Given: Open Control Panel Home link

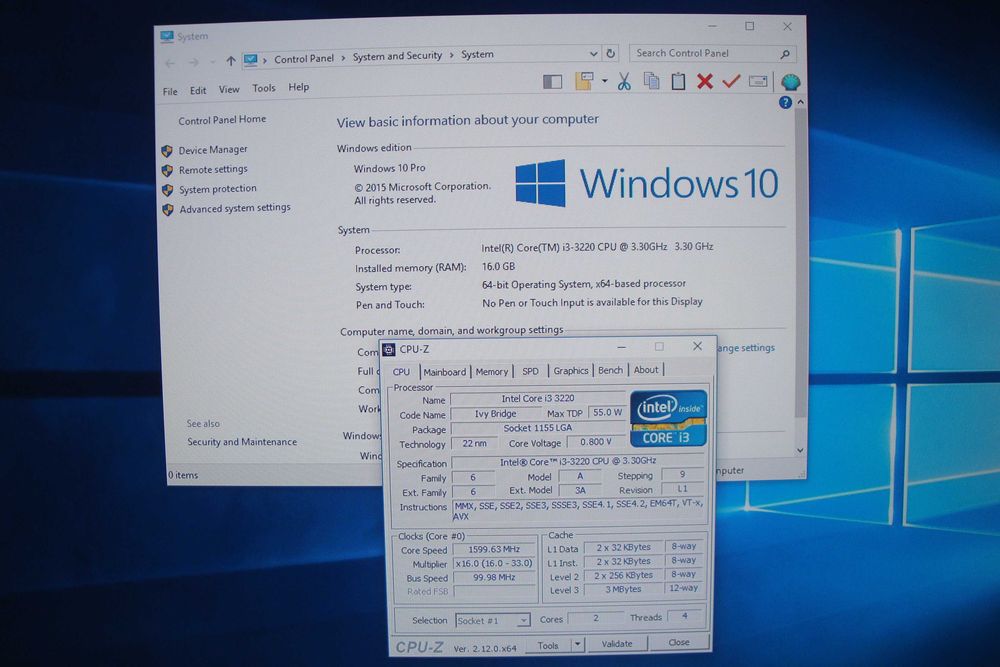Looking at the screenshot, I should 222,120.
